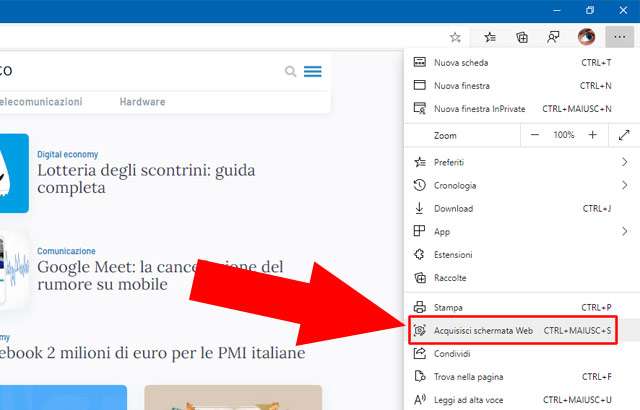The image size is (640, 410).
Task: Click the Cronologia clock icon
Action: click(x=420, y=185)
